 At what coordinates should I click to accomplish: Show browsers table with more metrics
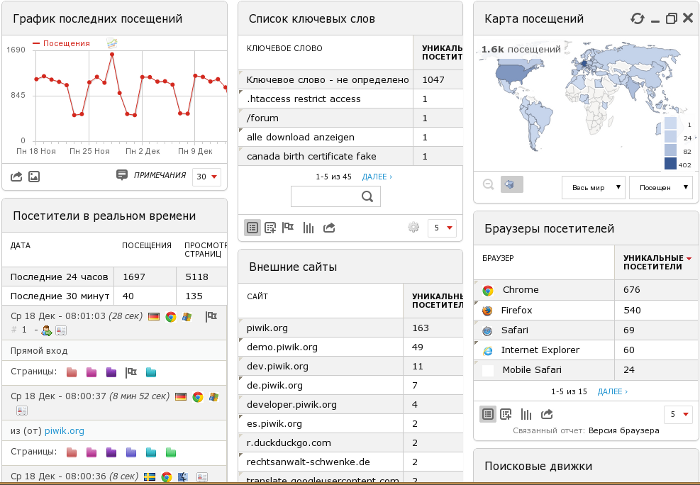[x=506, y=414]
